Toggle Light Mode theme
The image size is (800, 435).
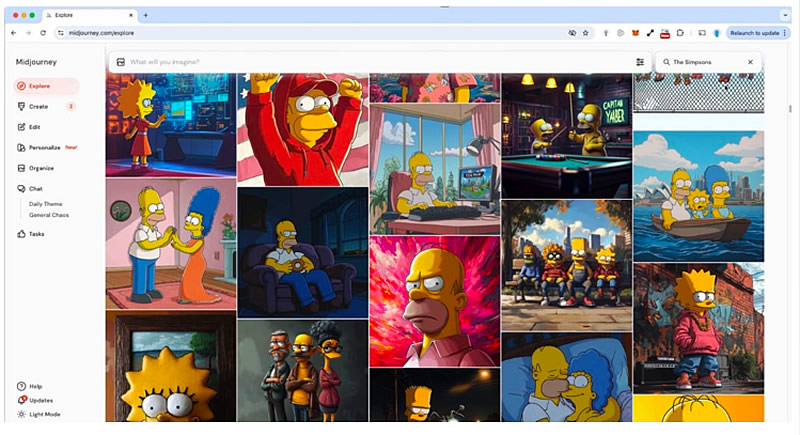point(44,414)
